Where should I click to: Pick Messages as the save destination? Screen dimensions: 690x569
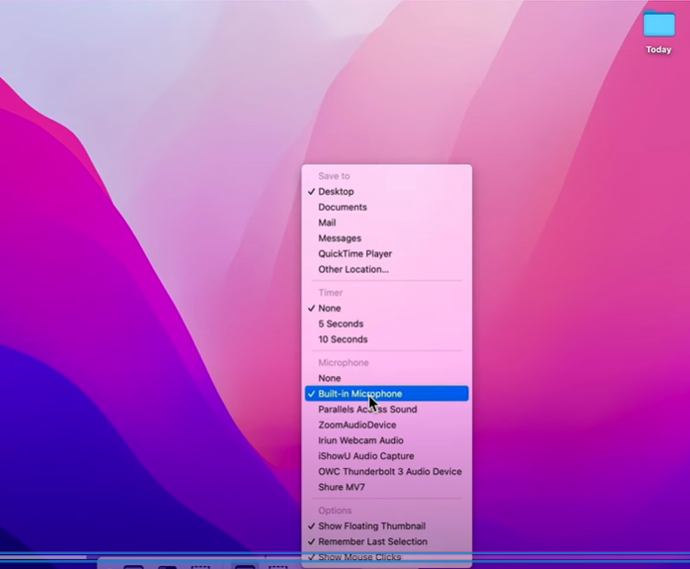(386, 238)
